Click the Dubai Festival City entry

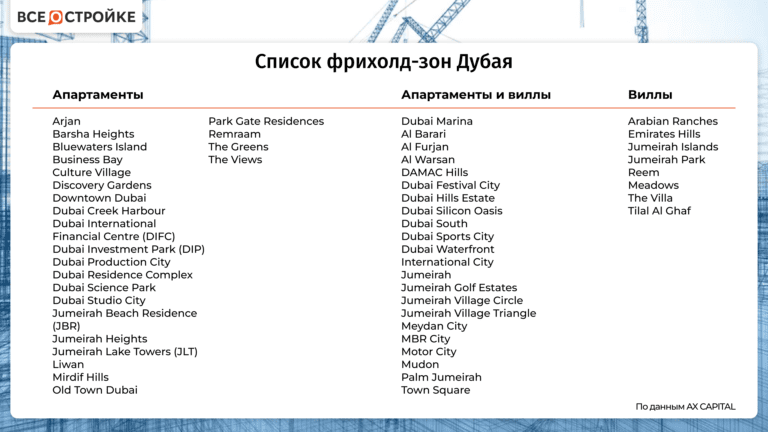450,185
